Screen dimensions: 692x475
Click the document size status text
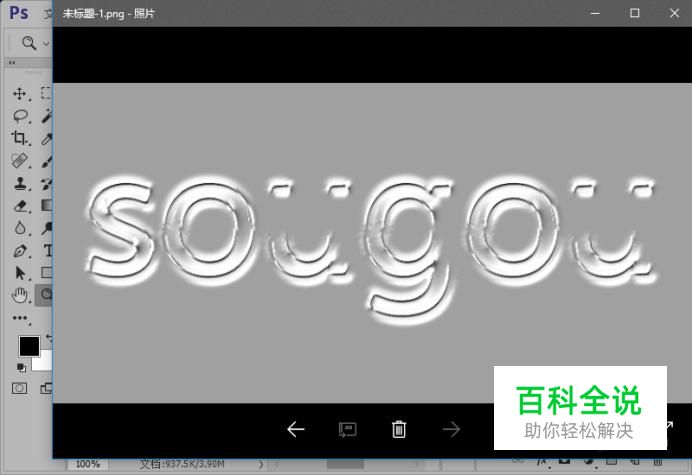(x=182, y=464)
